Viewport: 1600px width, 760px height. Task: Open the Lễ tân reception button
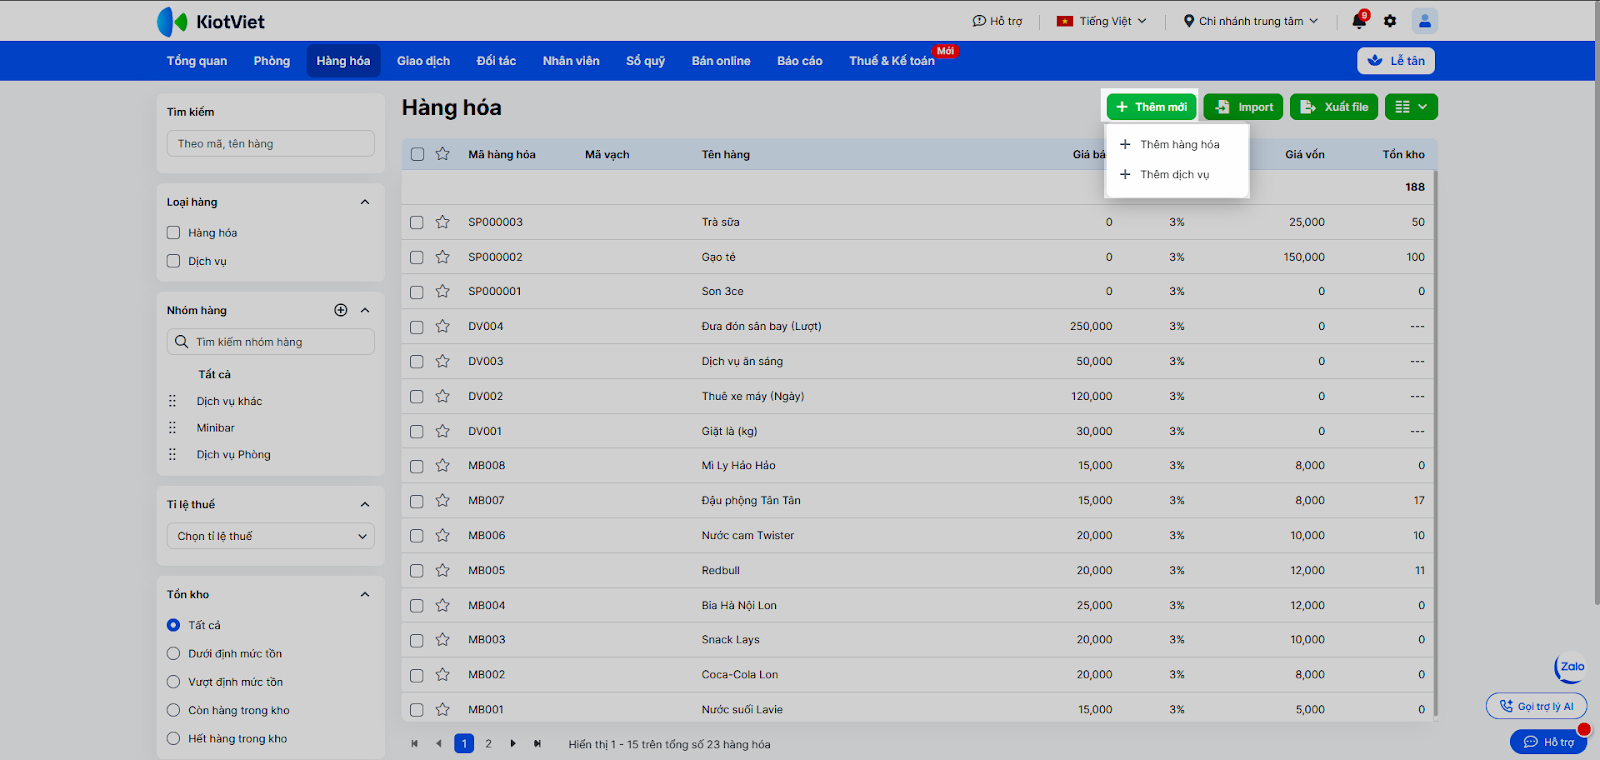1396,61
